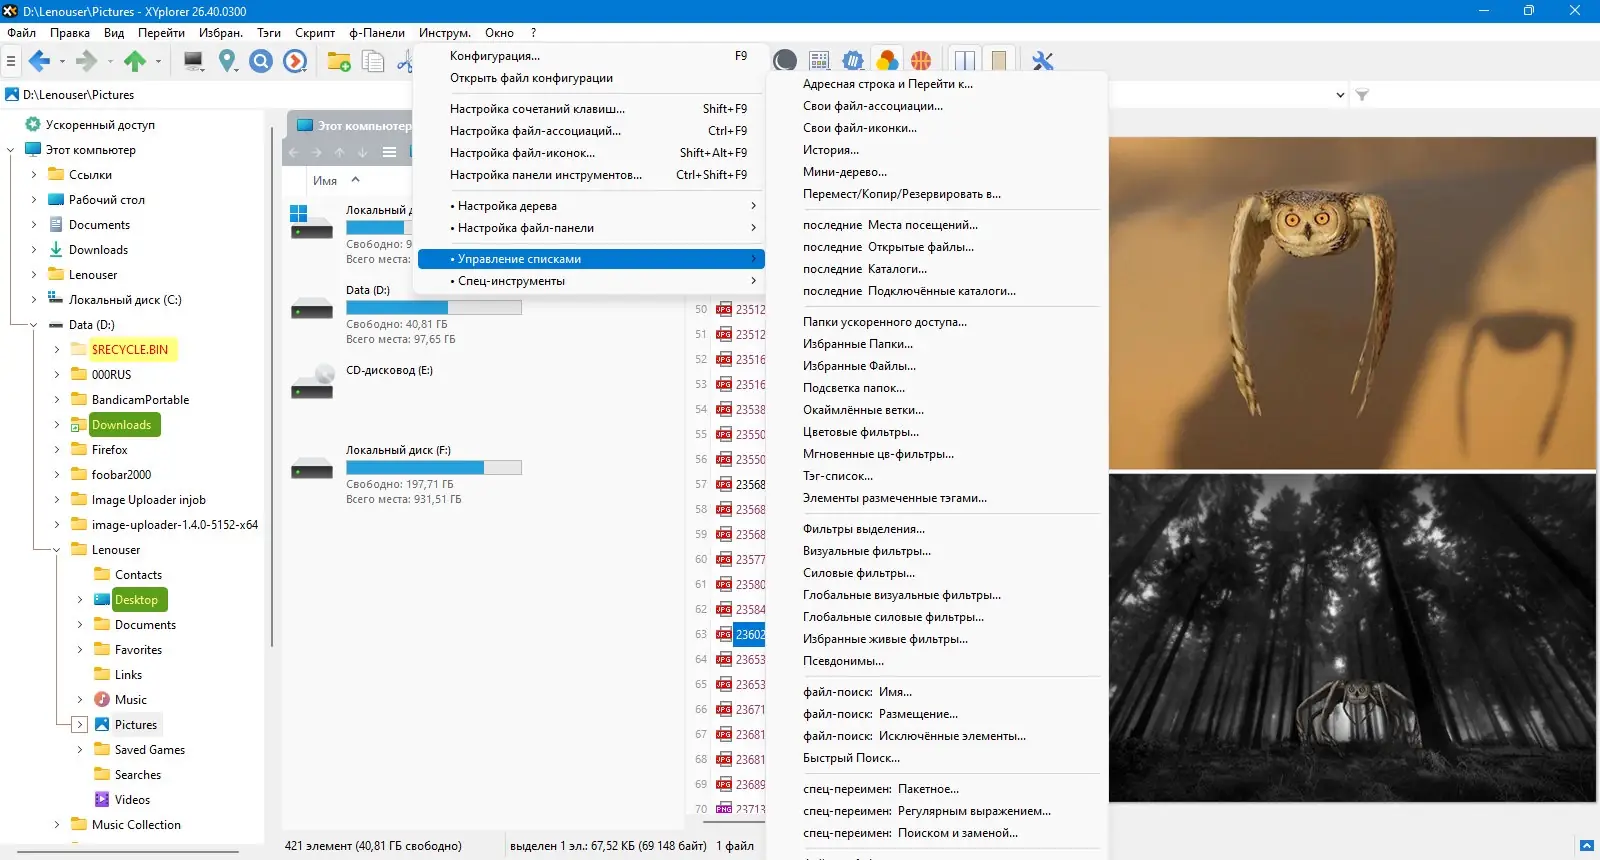1600x860 pixels.
Task: Go up one level with the green arrow
Action: tap(135, 62)
